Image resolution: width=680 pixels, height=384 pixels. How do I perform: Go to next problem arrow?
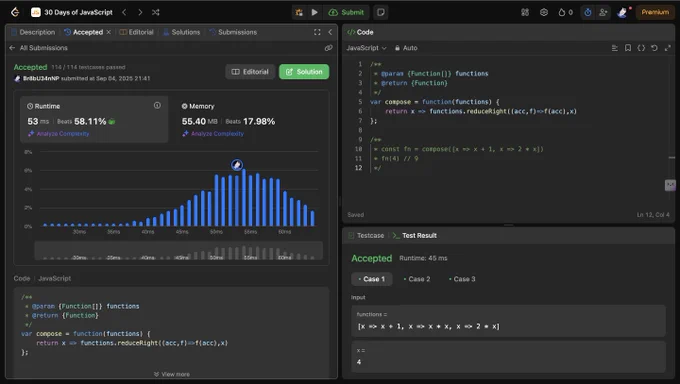click(x=140, y=12)
